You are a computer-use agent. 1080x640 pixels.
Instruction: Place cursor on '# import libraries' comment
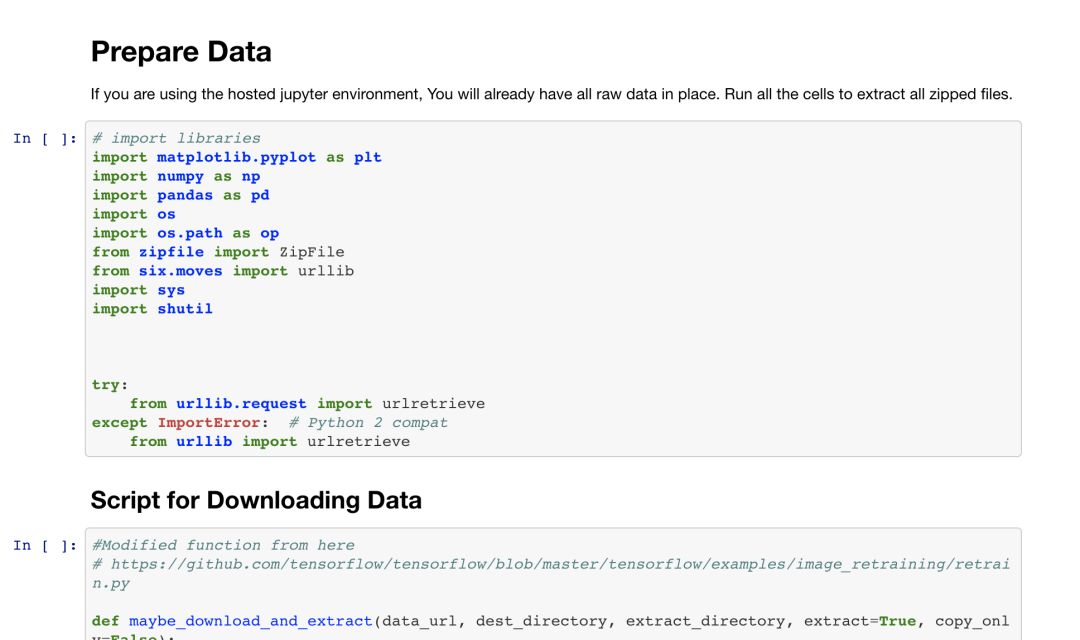click(x=176, y=138)
